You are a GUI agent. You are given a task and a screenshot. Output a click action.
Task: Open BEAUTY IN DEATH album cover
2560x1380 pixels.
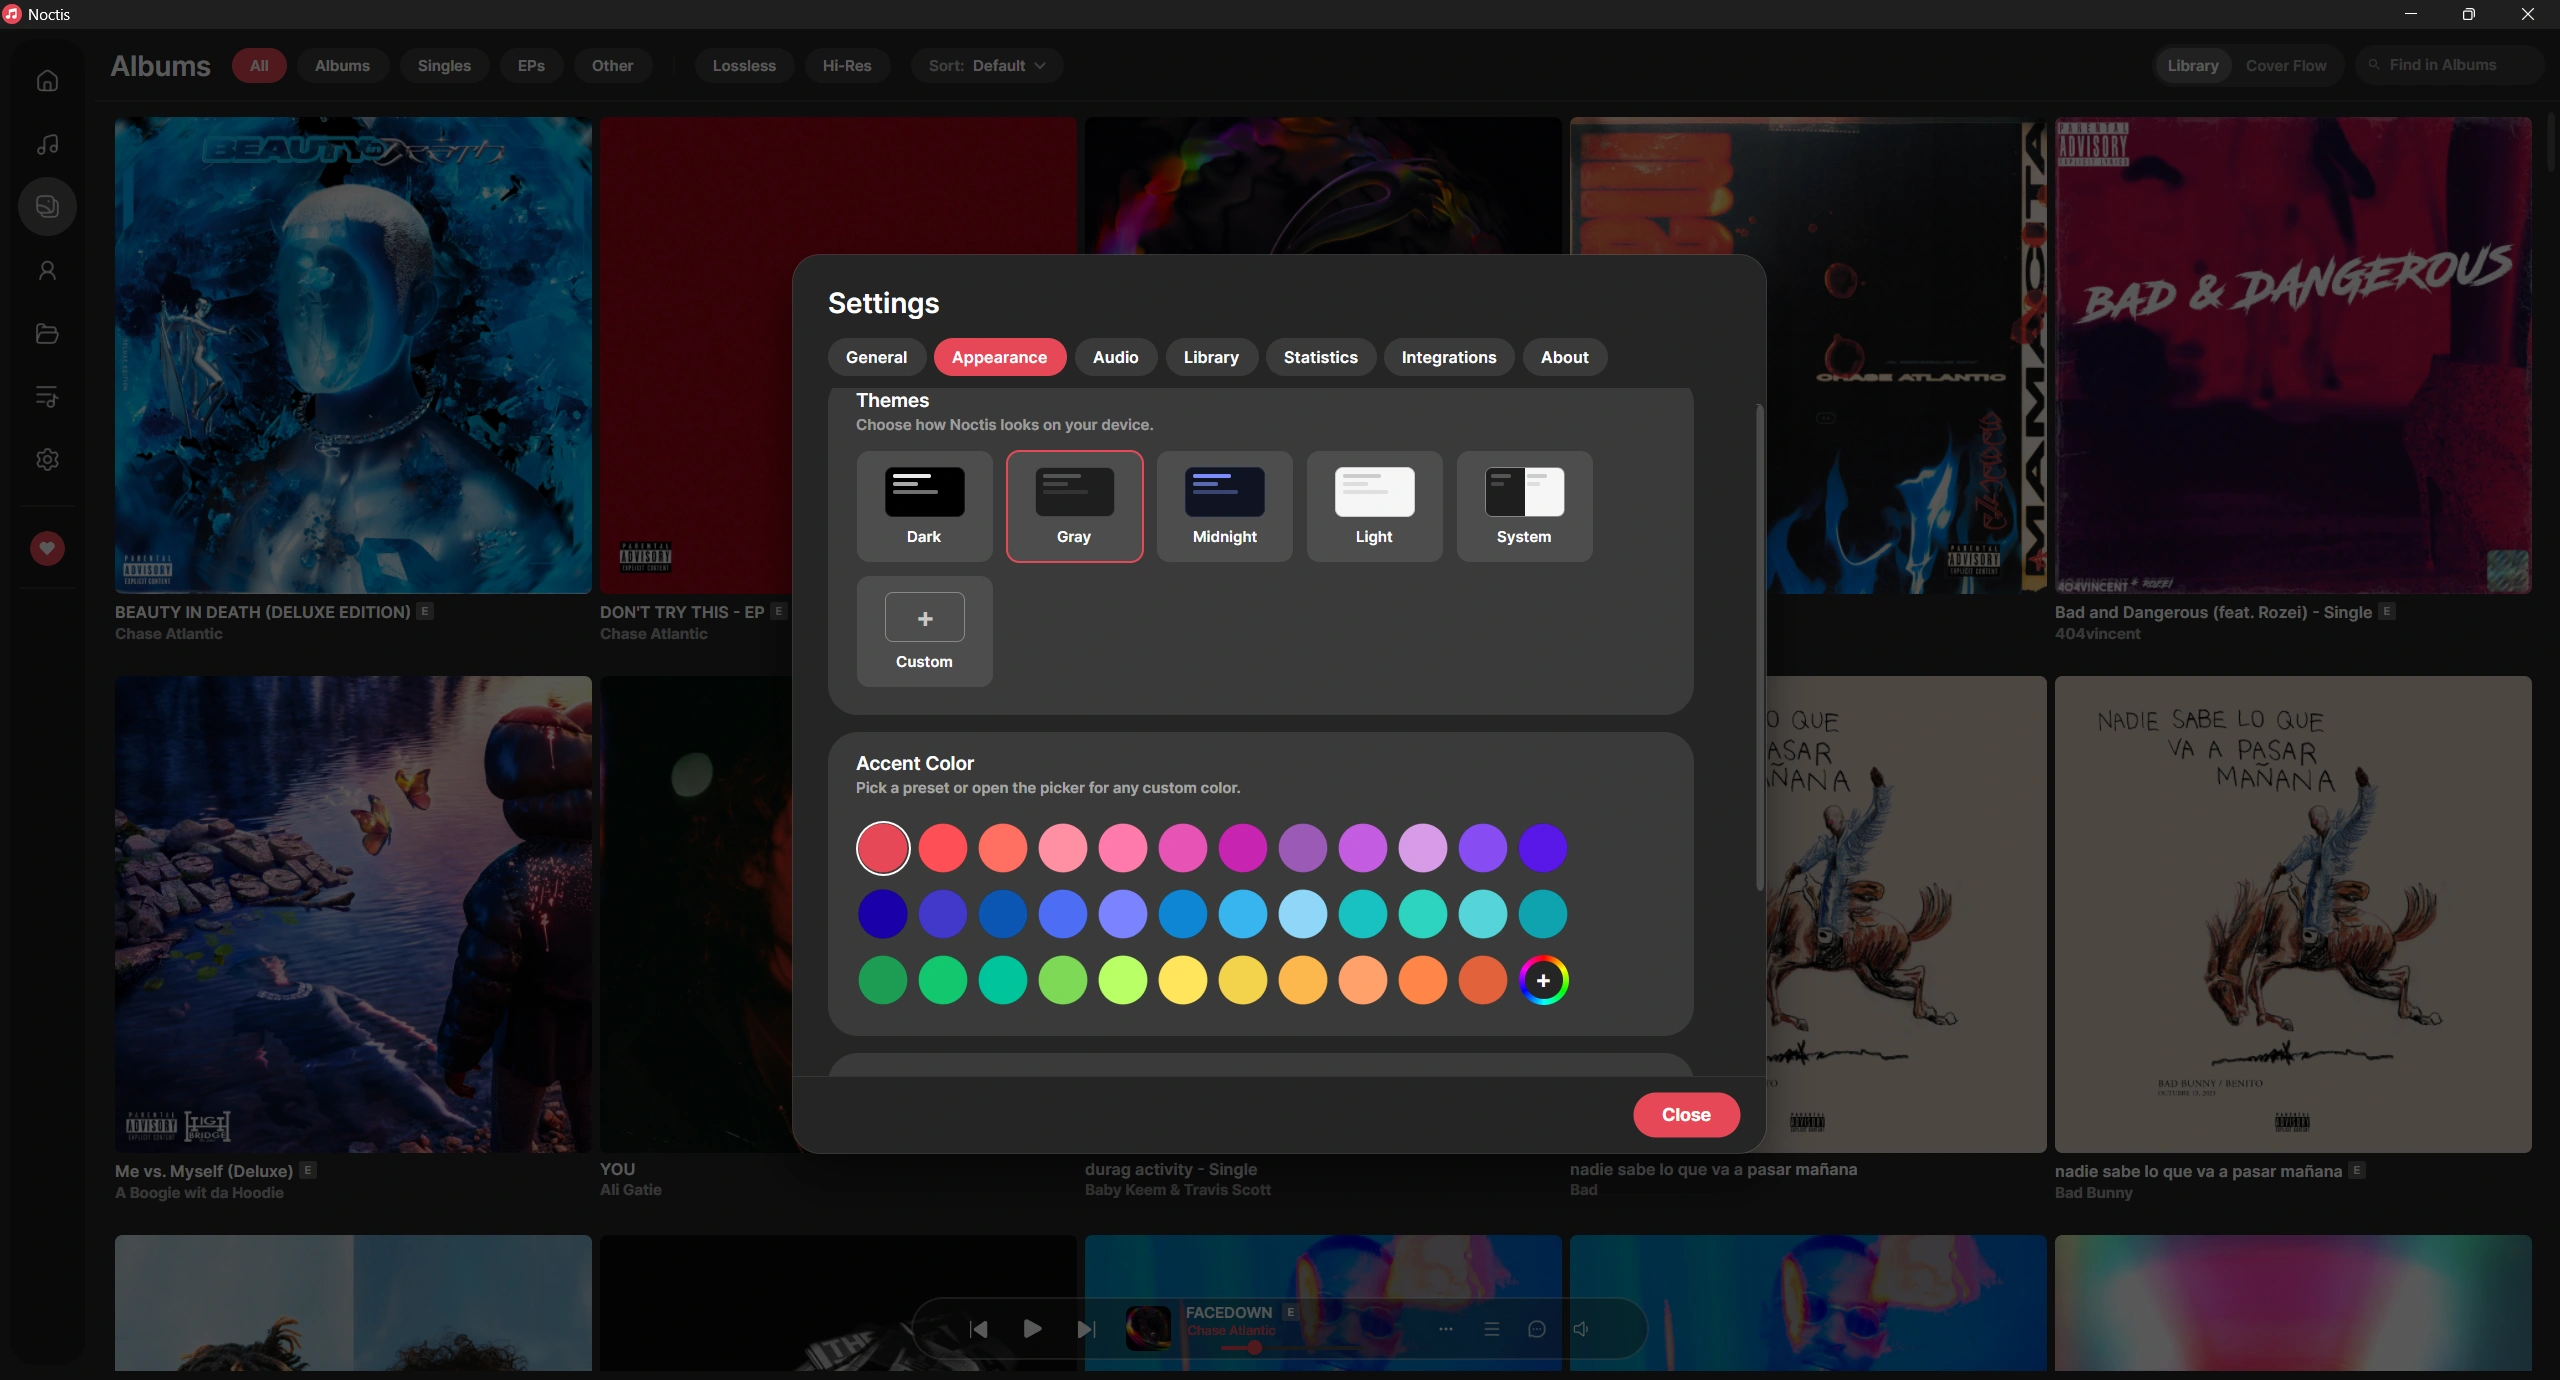coord(353,355)
